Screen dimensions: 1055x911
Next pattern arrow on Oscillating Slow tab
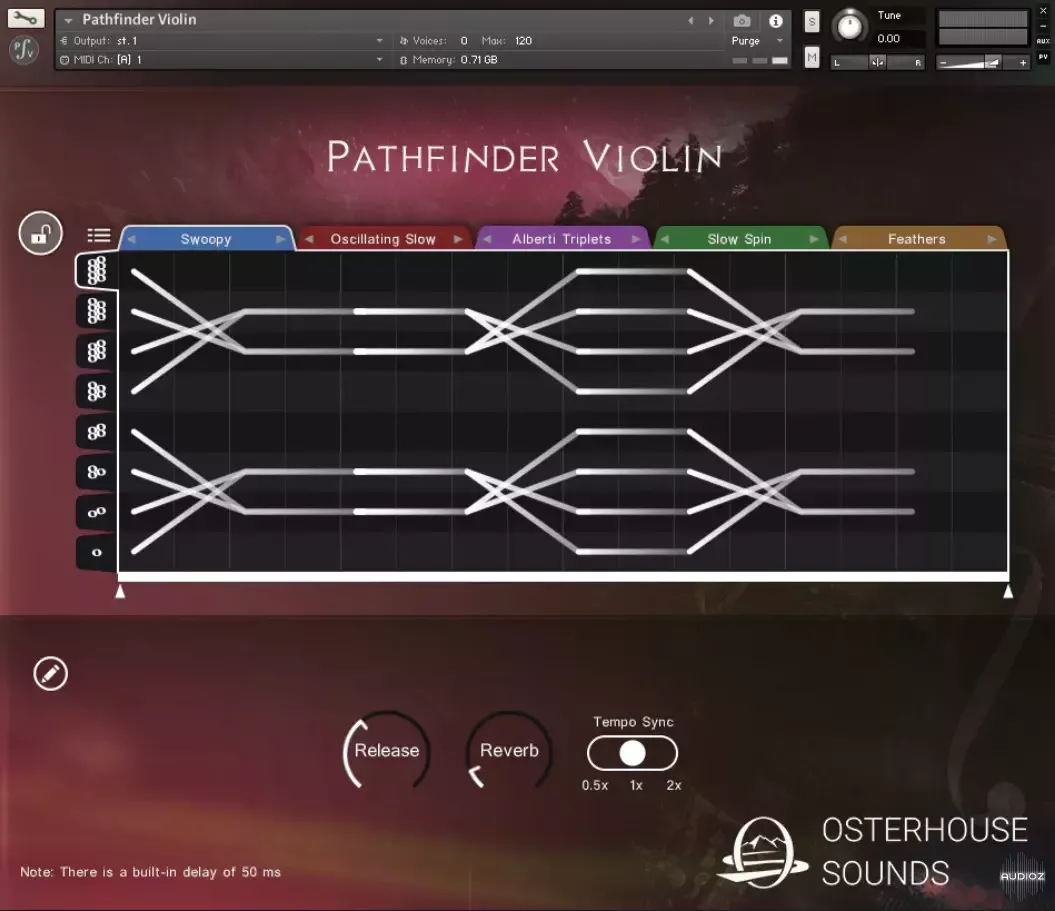[x=458, y=240]
